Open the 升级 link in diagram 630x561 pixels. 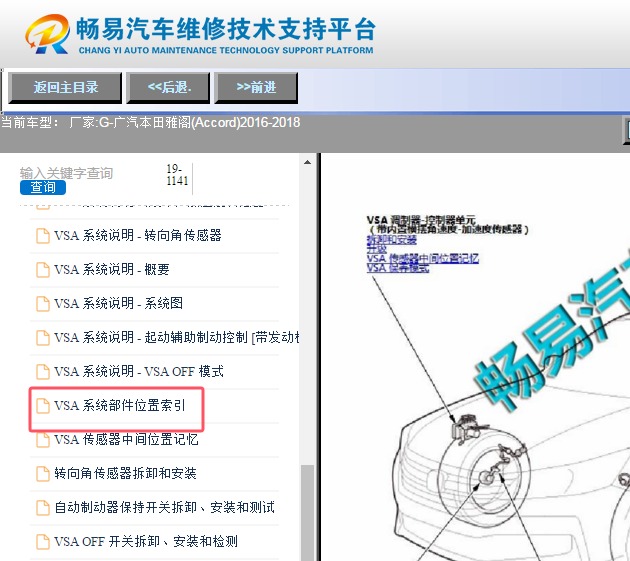coord(376,249)
